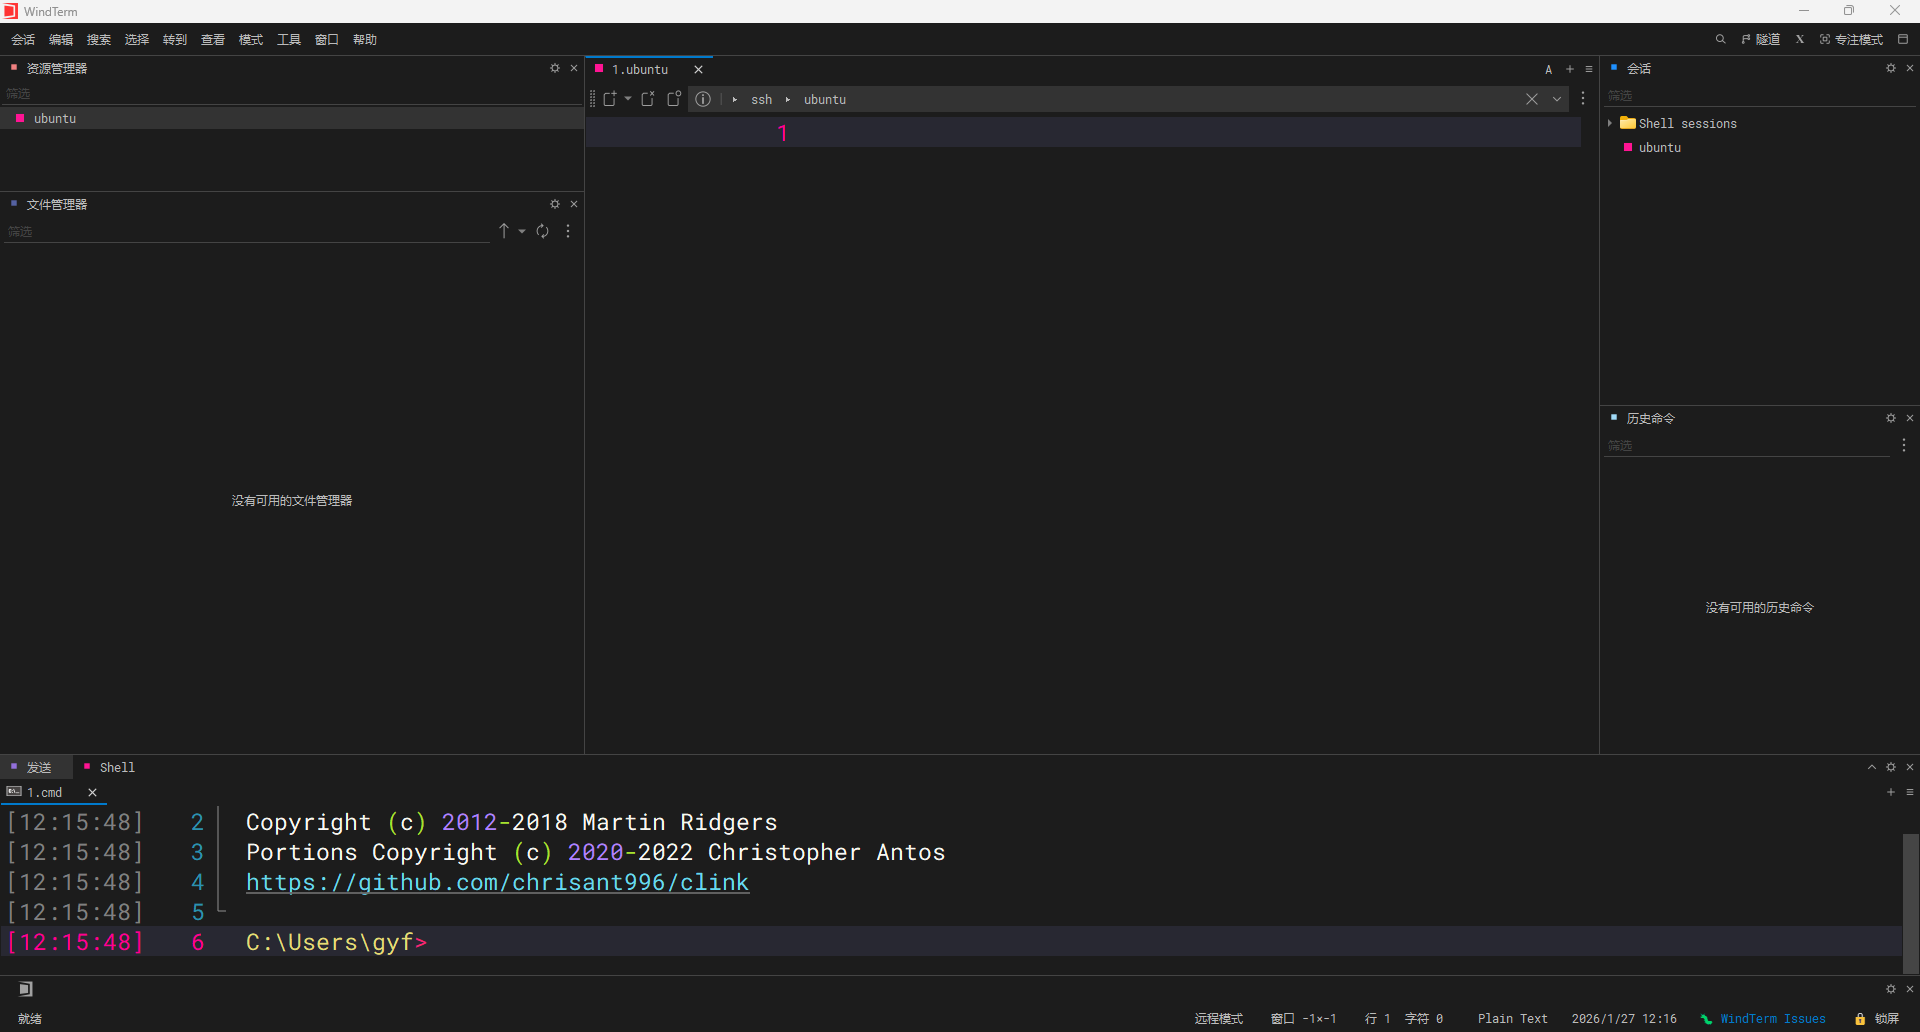
Task: Open the 隧道 (tunnel) panel
Action: [1761, 39]
